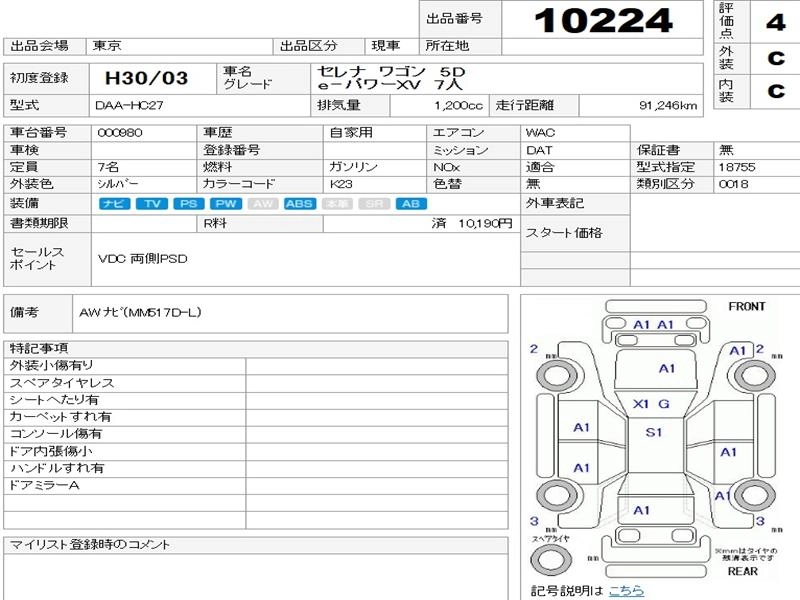Select the blue AB airbag badge
800x600 pixels.
411,204
